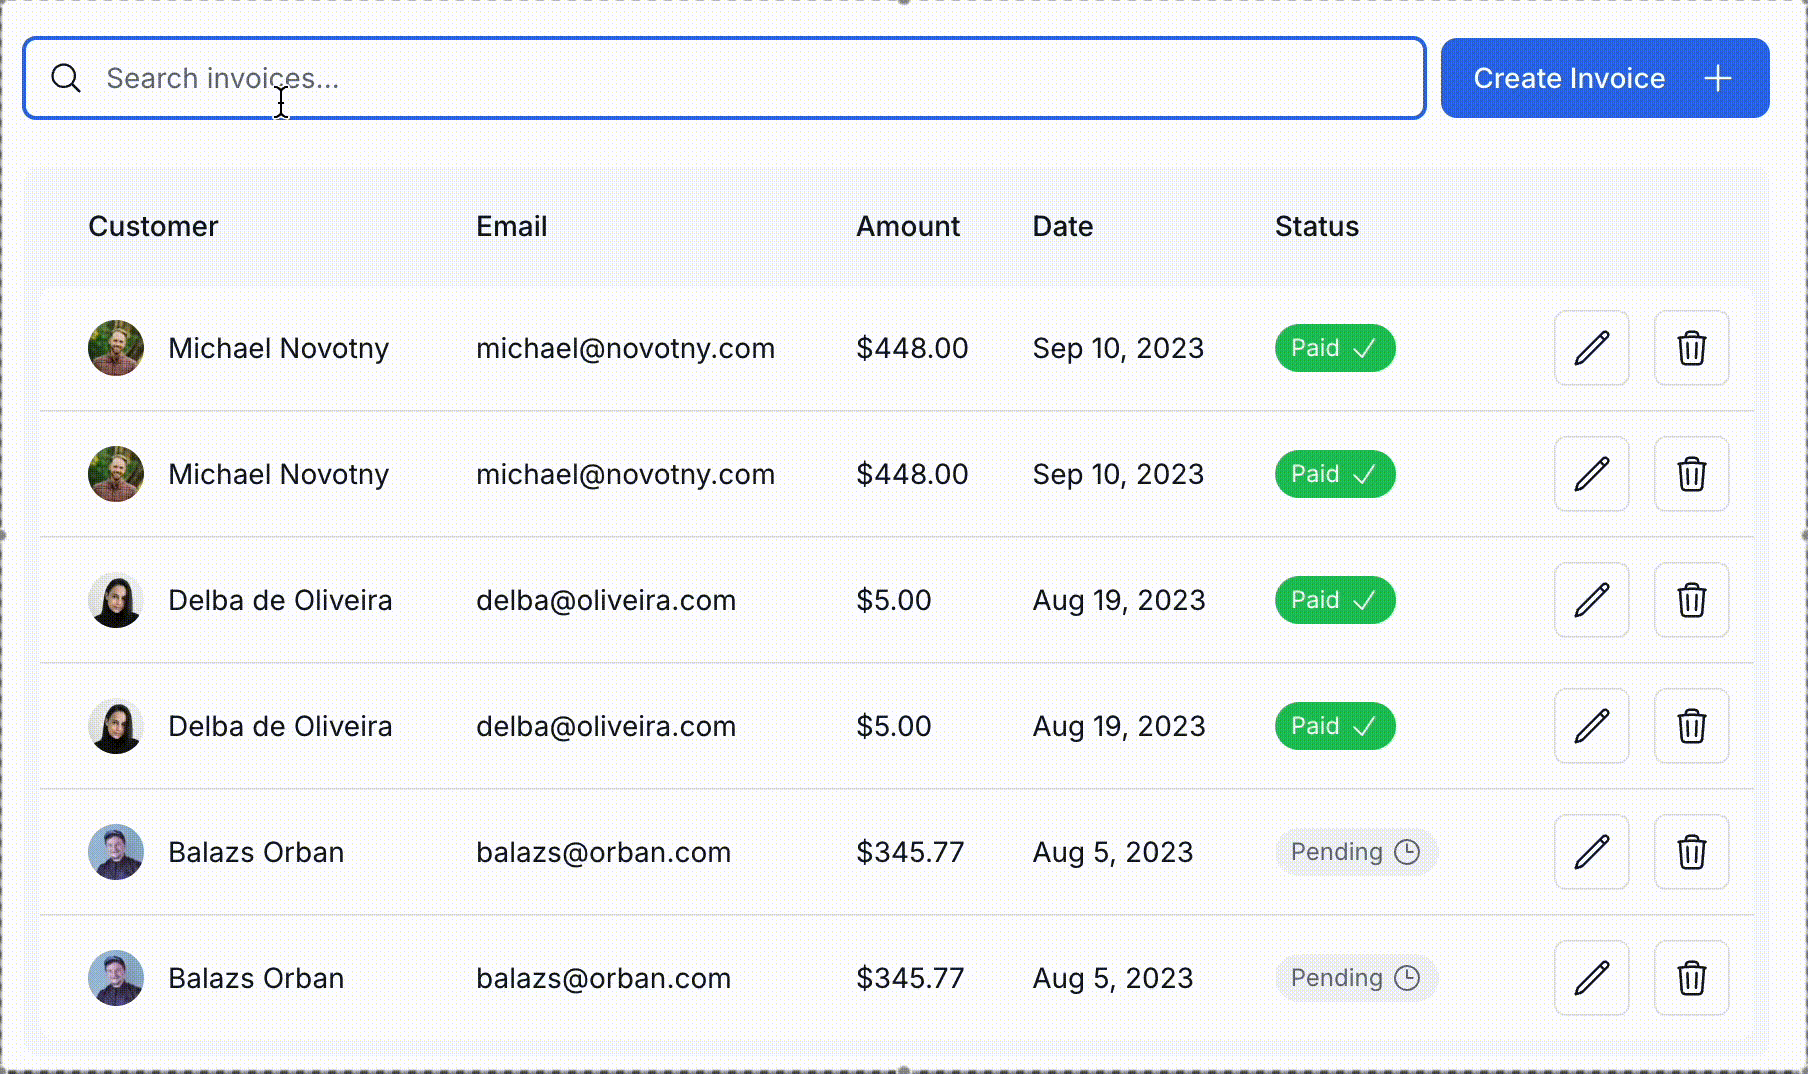Edit the first Balazs Orban invoice
This screenshot has height=1074, width=1808.
coord(1591,852)
